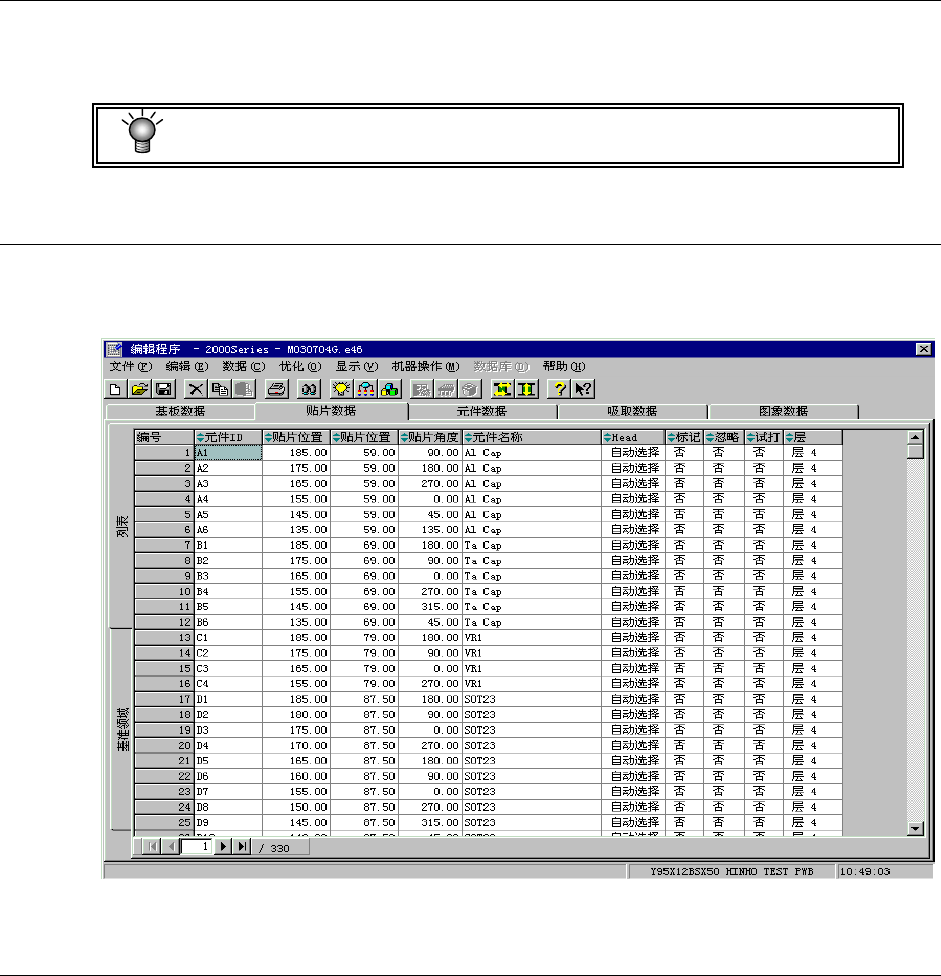This screenshot has width=941, height=976.
Task: Open the 机器操作(M) menu
Action: click(x=426, y=367)
